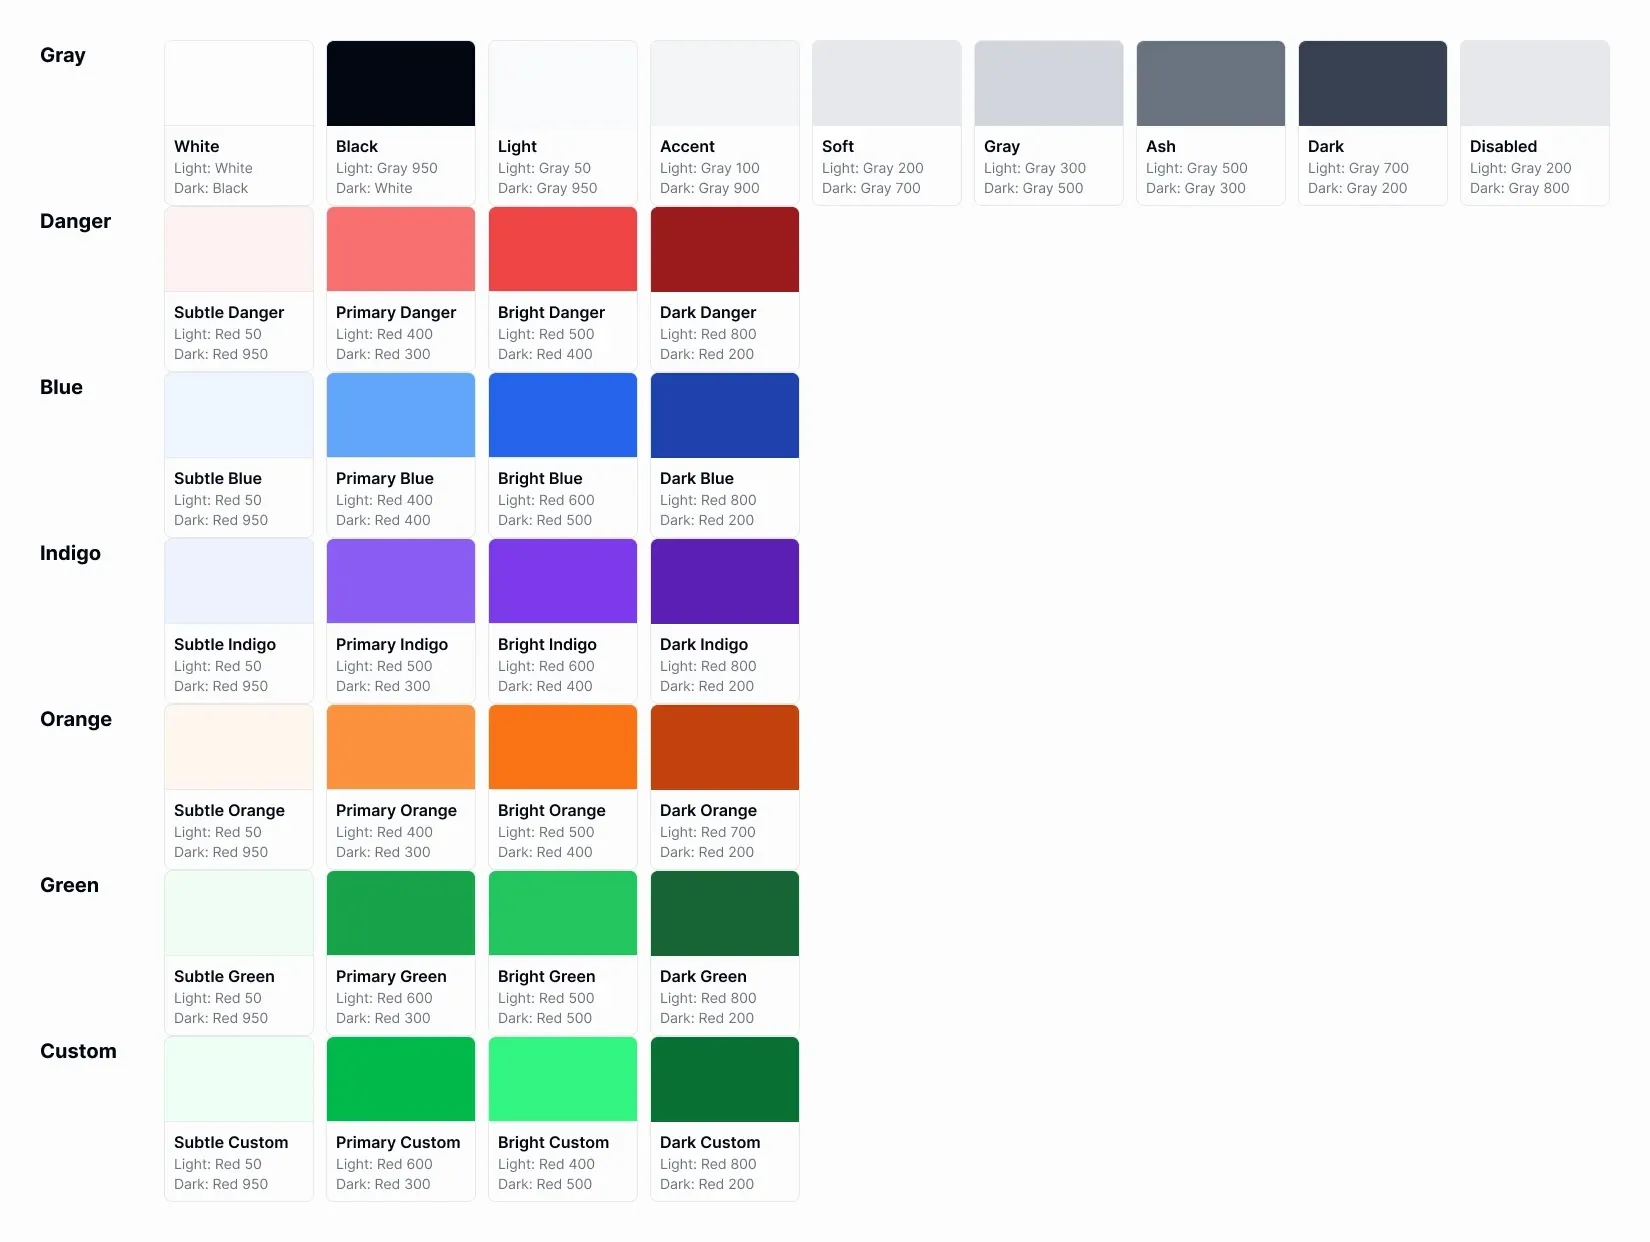
Task: Choose the Dark Custom swatch
Action: 725,1079
